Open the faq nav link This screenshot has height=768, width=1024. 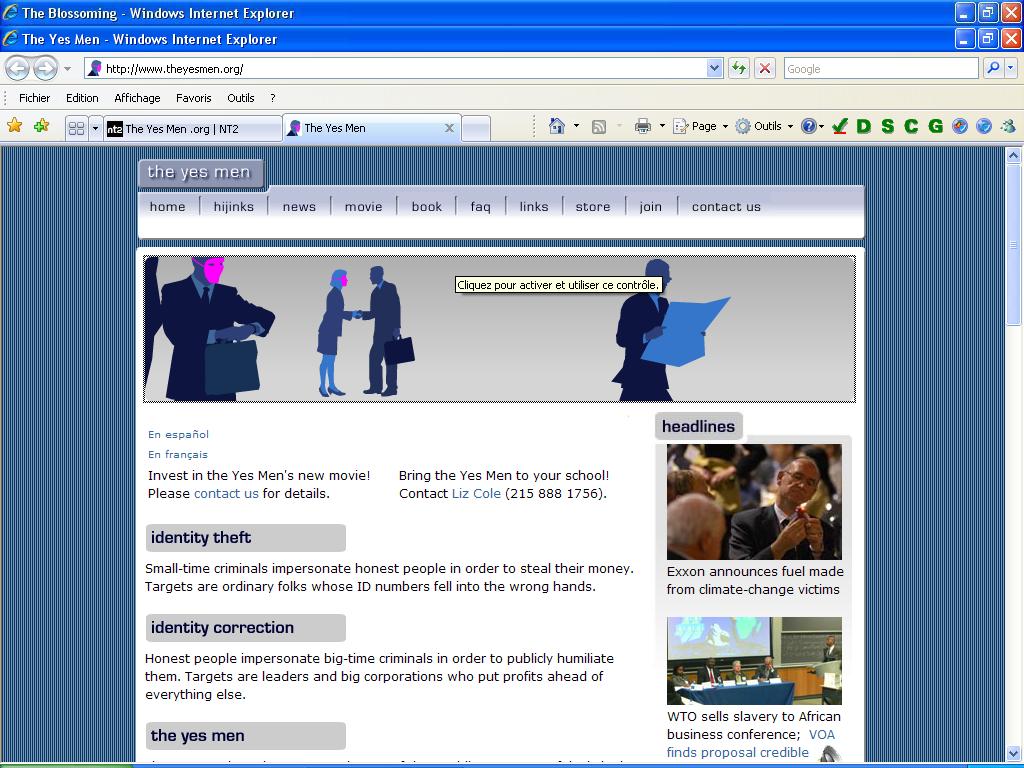(x=480, y=206)
